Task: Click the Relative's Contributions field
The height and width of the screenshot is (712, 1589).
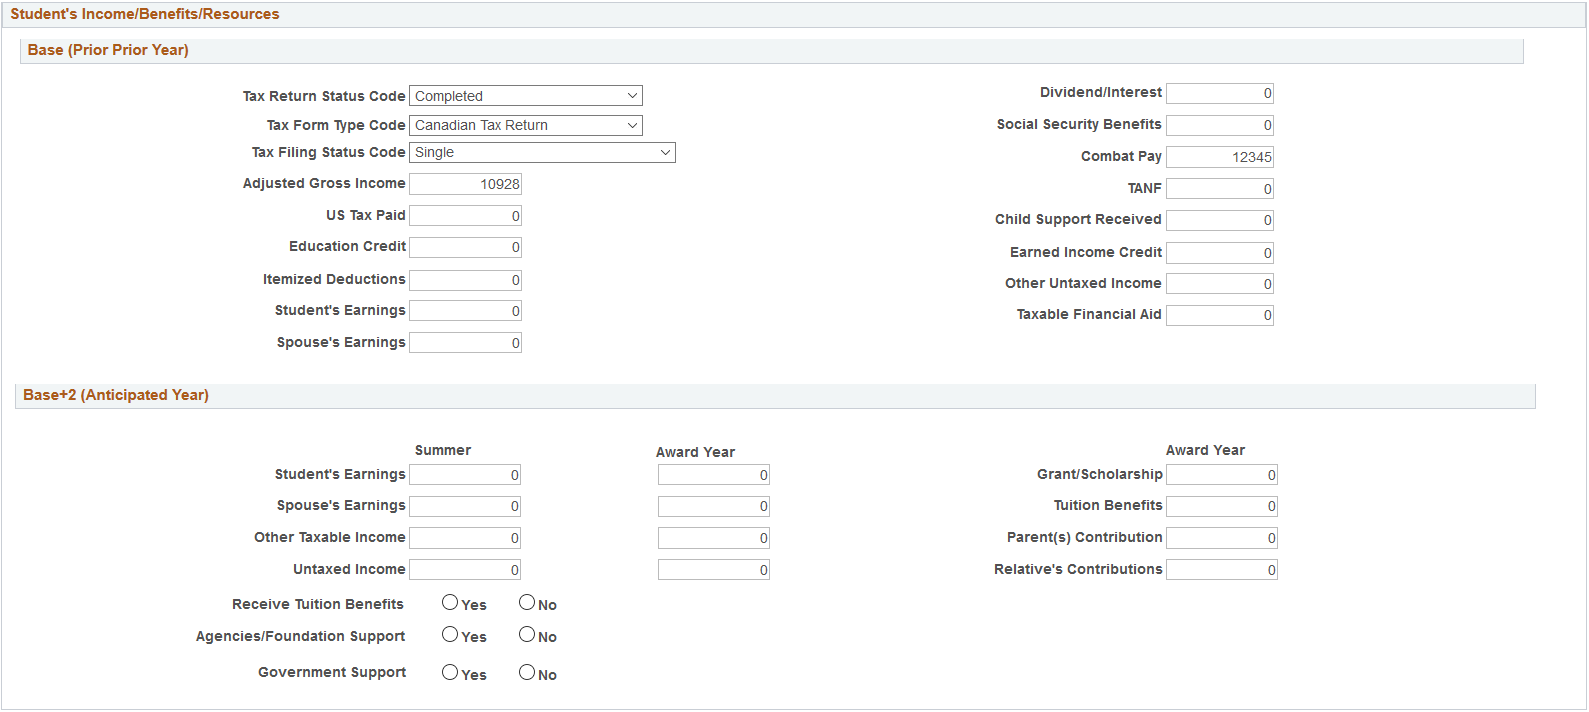Action: 1222,570
